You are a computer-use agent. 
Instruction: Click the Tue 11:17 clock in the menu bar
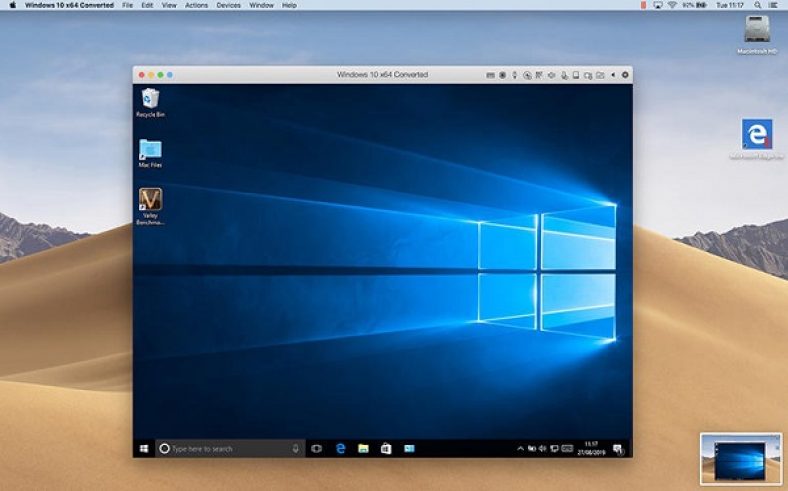coord(730,5)
